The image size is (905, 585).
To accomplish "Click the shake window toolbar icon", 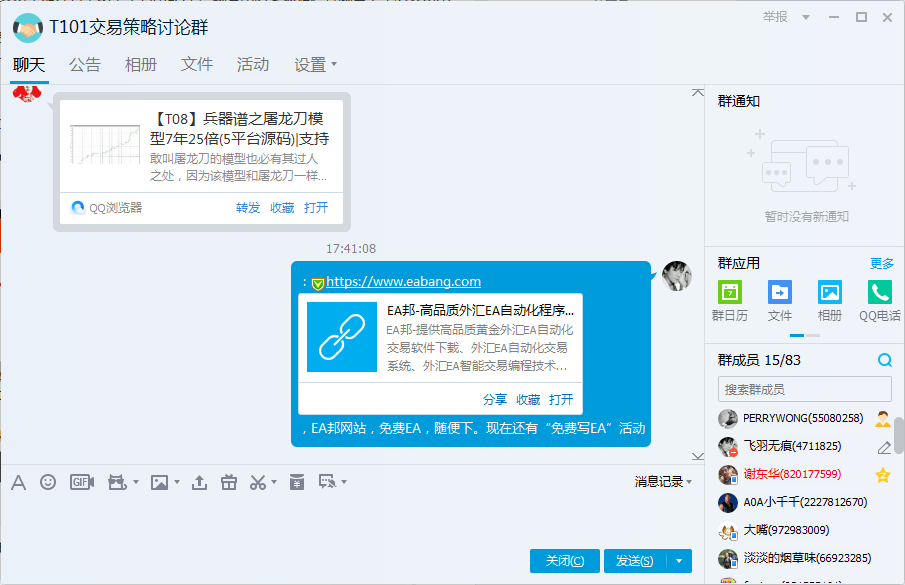I will tap(117, 482).
